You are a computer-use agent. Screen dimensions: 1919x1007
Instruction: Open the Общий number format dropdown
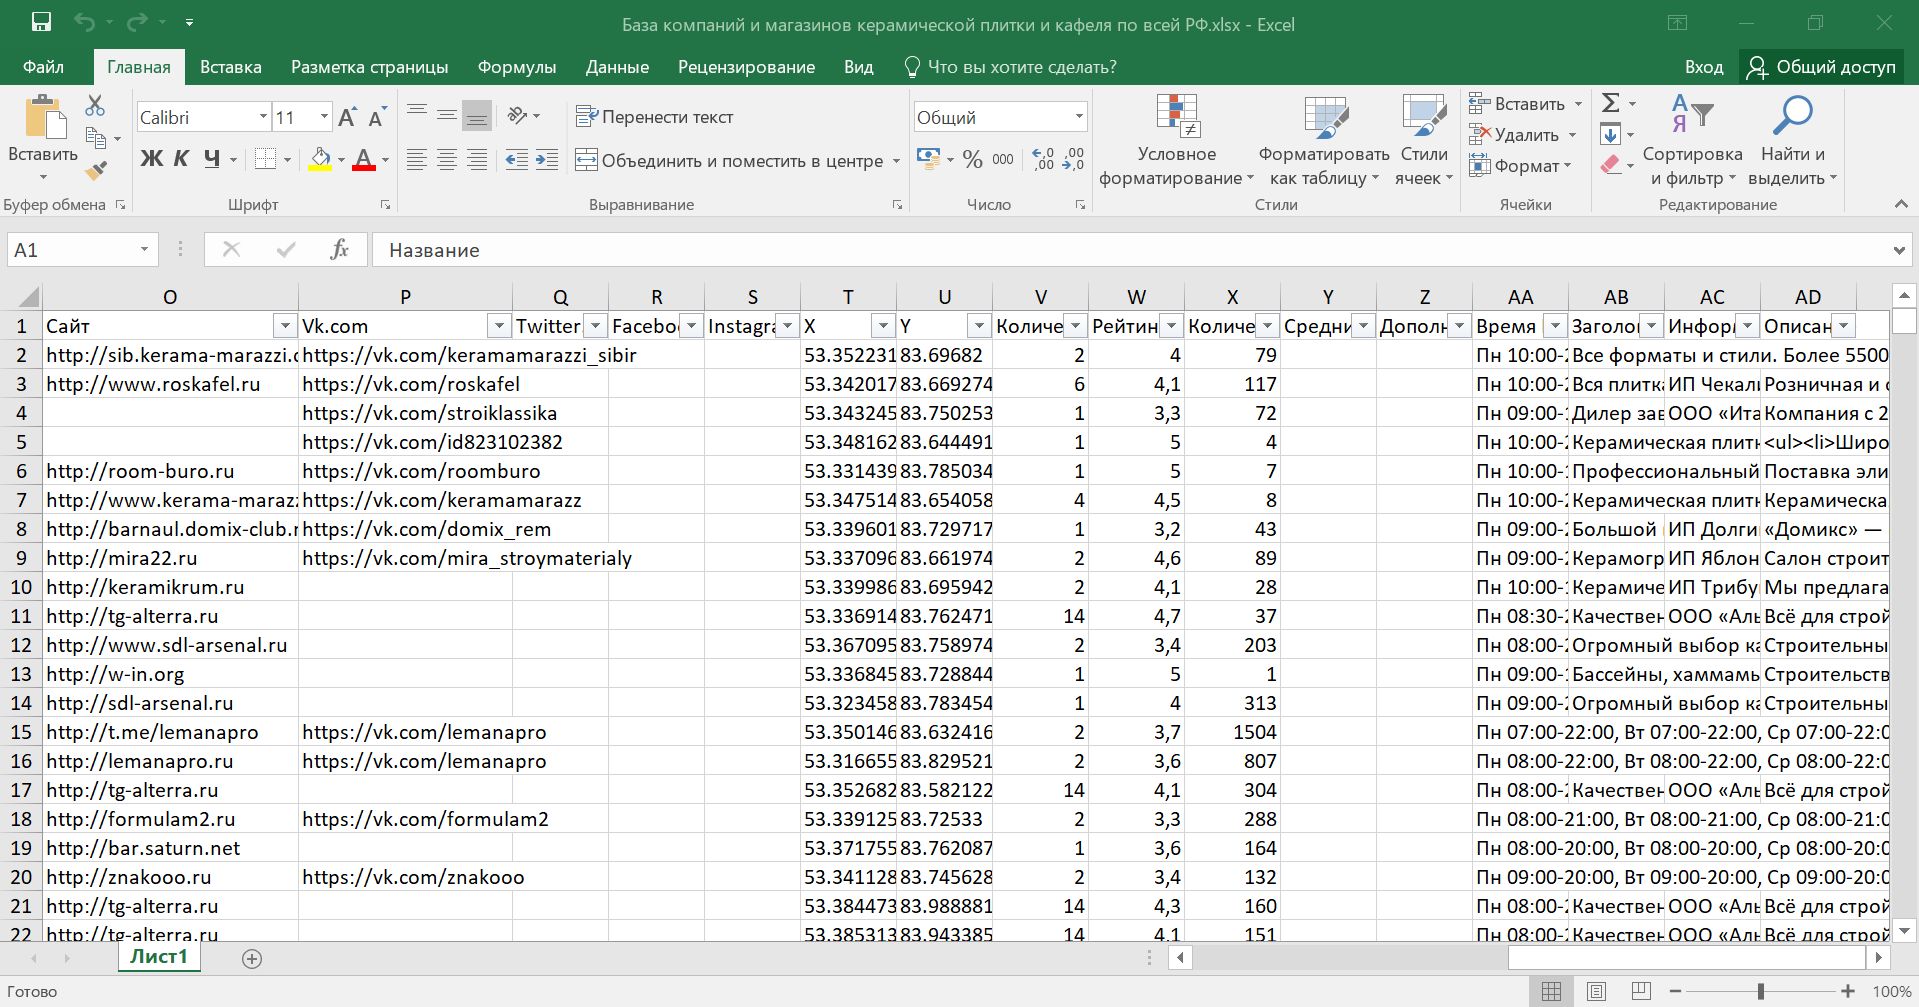(1078, 117)
